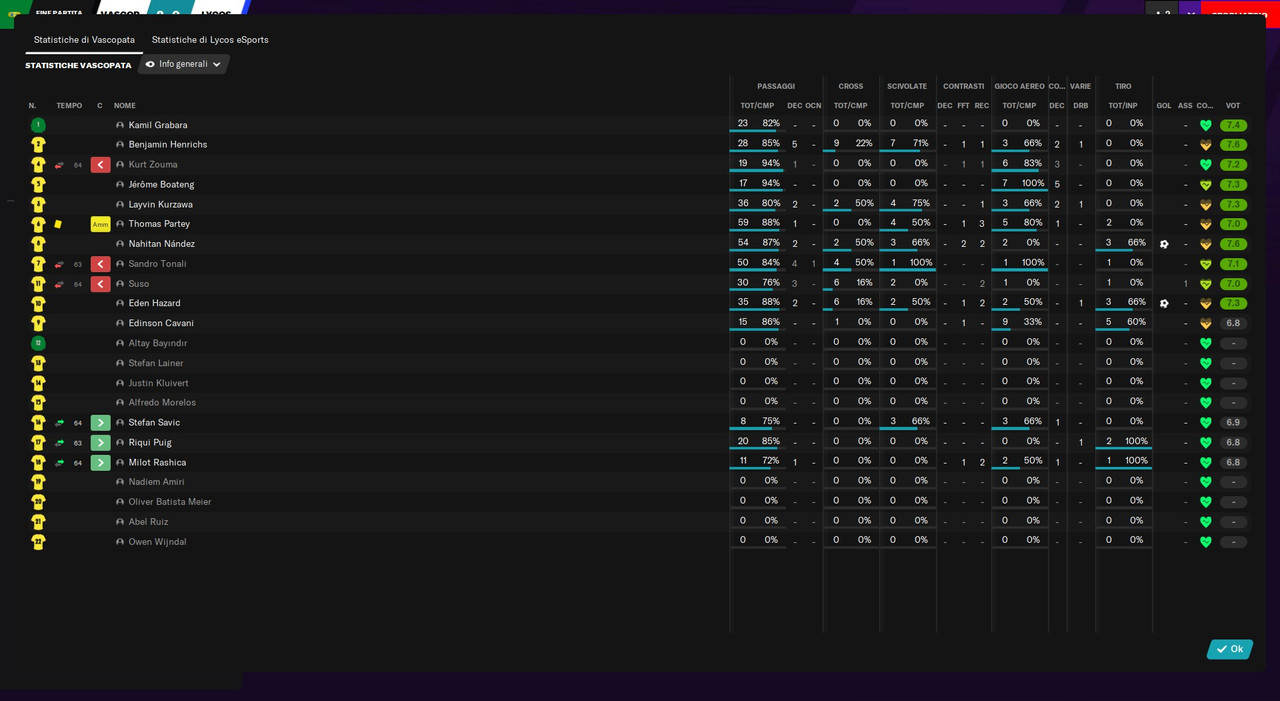The image size is (1280, 701).
Task: Click the GIOCO AEREO group header
Action: click(1019, 87)
